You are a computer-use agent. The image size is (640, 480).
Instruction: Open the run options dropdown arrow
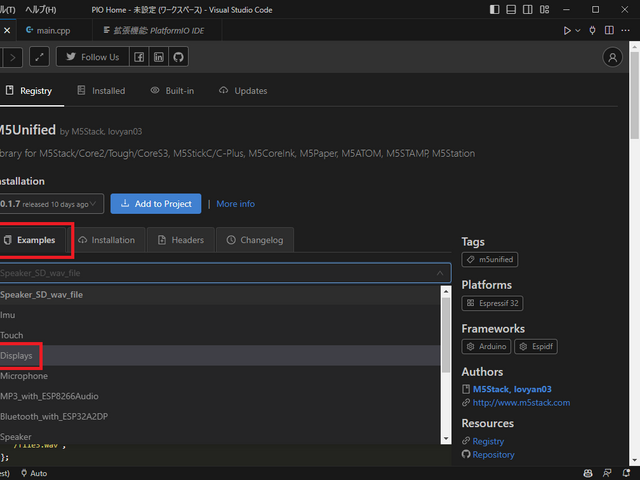[578, 31]
